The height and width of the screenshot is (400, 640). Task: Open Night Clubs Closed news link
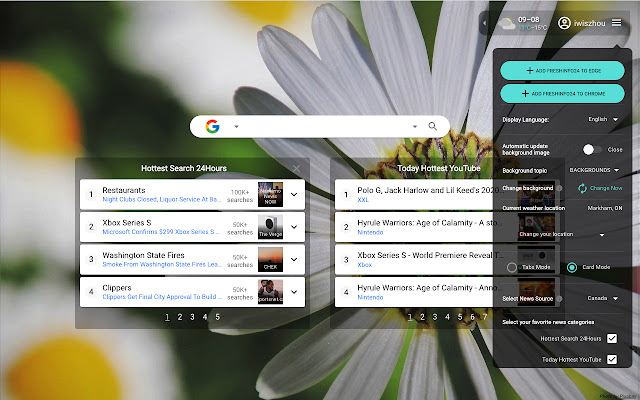[162, 200]
